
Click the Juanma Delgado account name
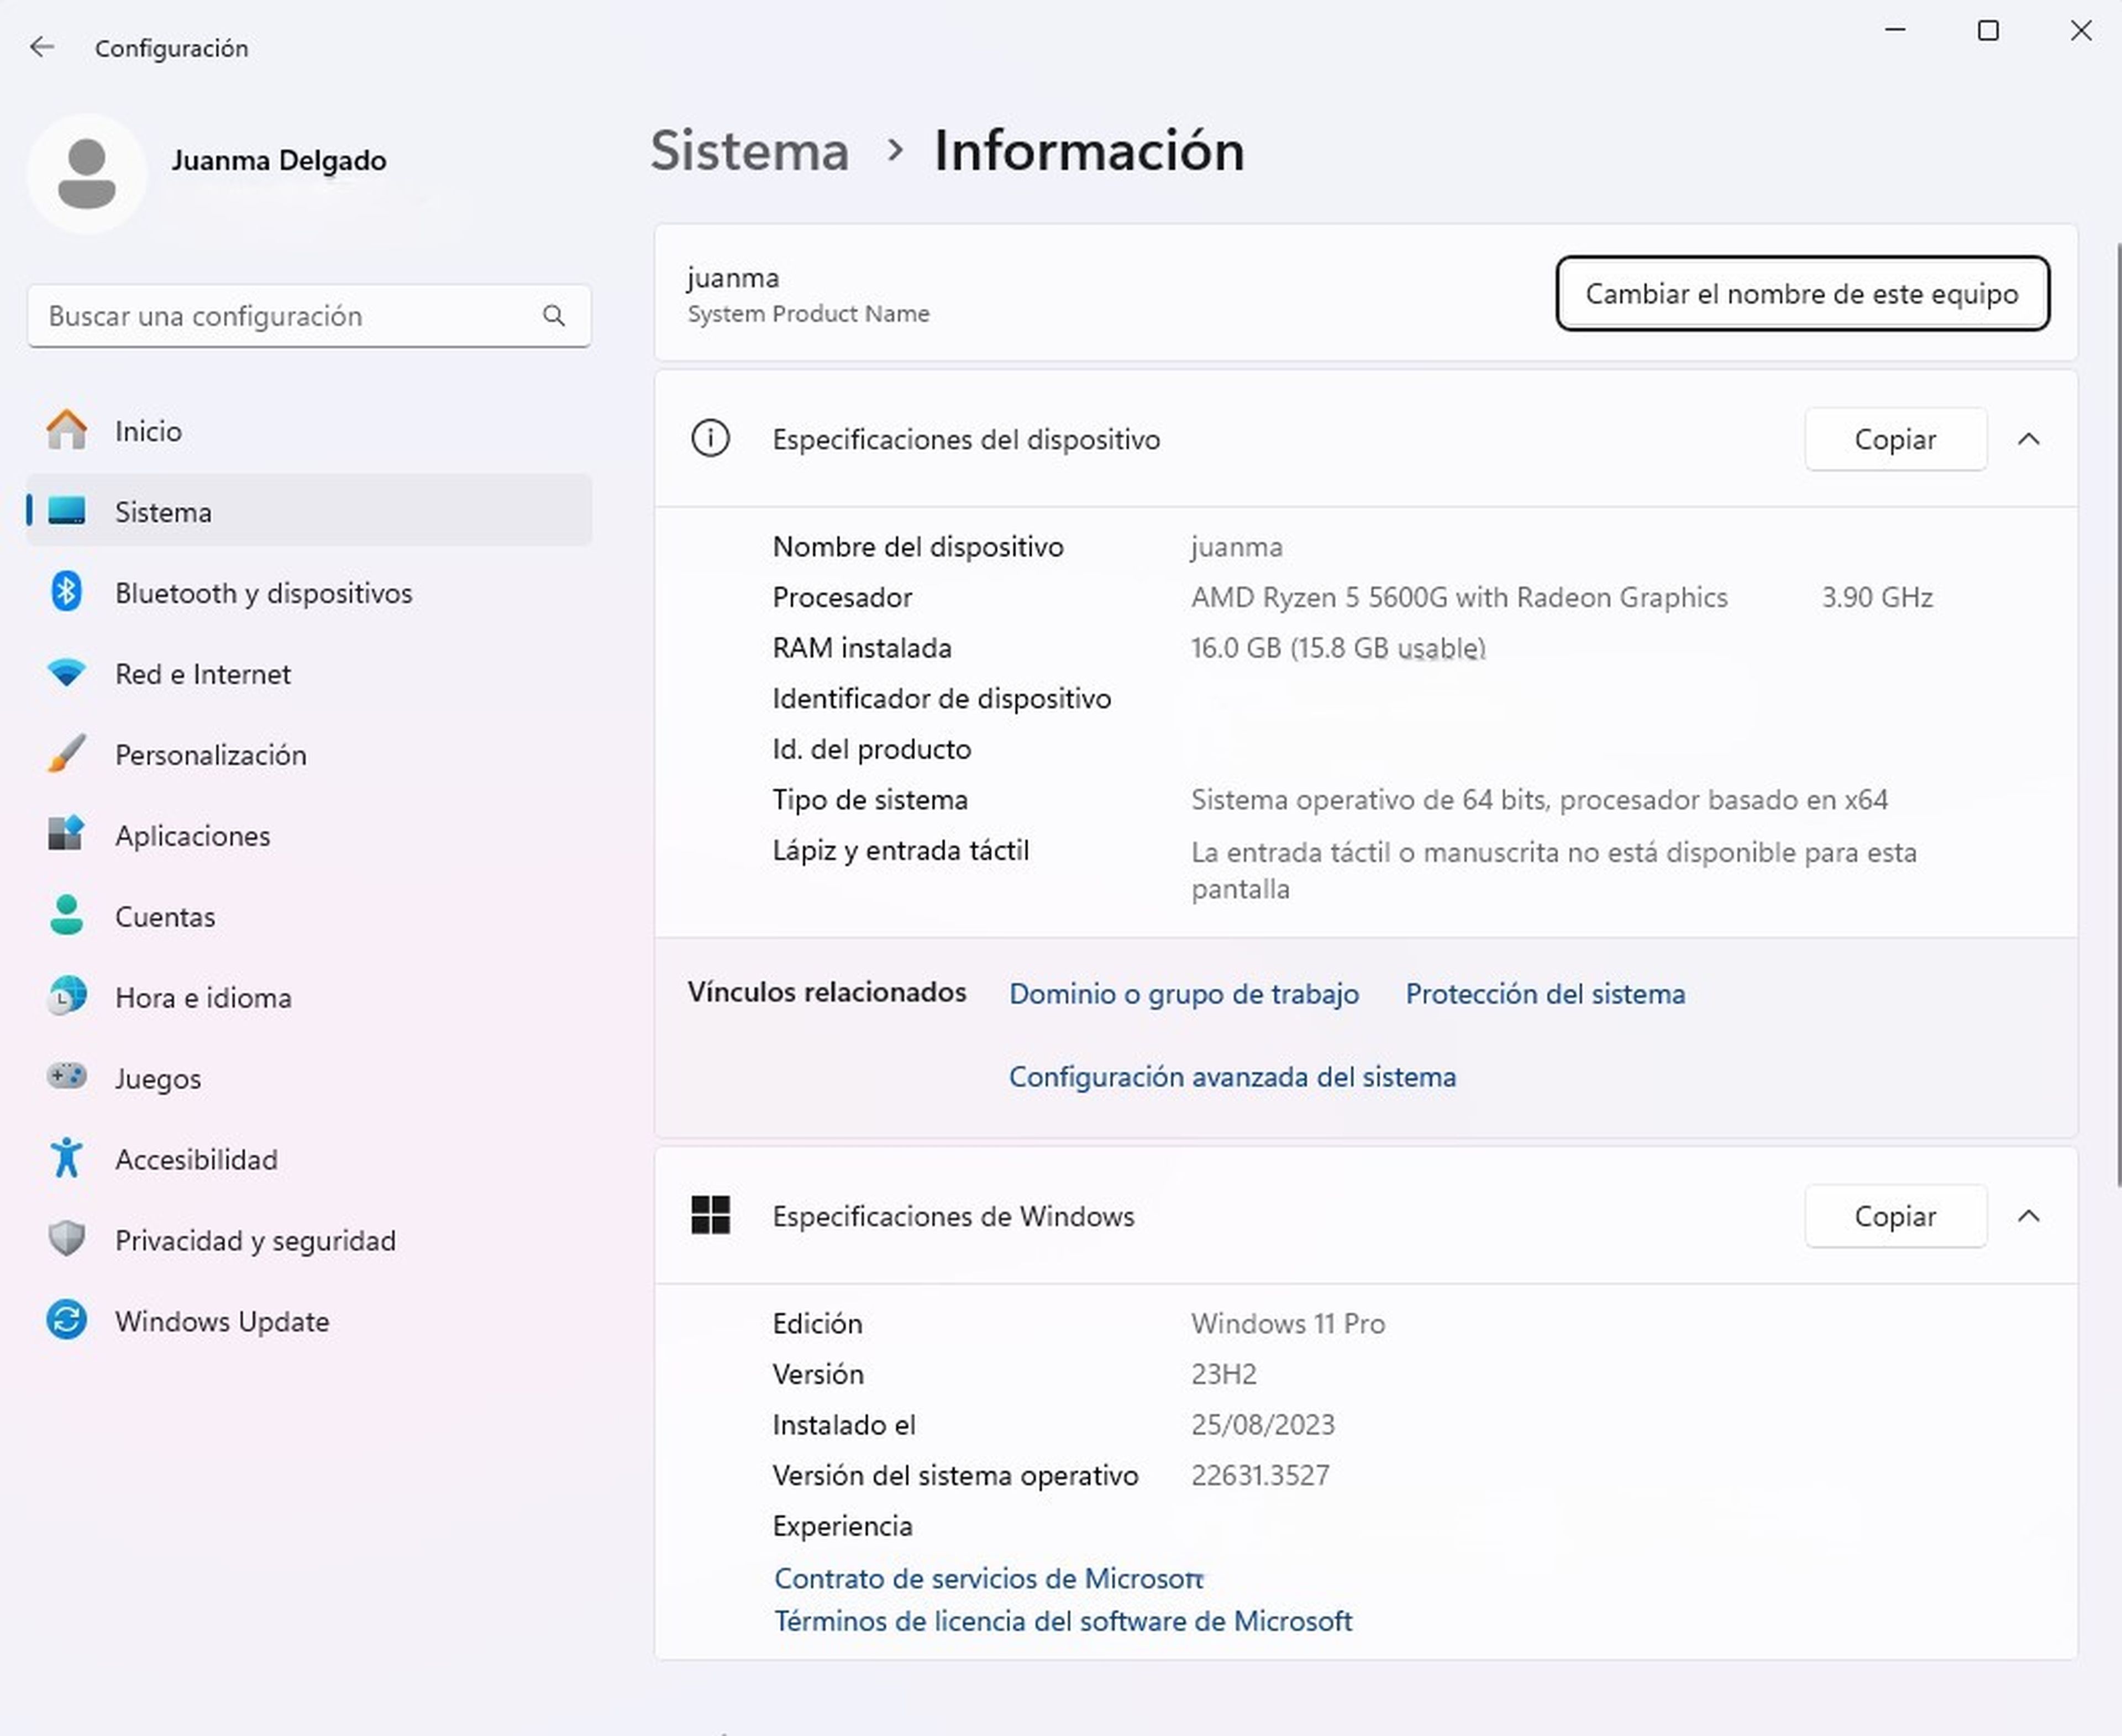click(278, 160)
